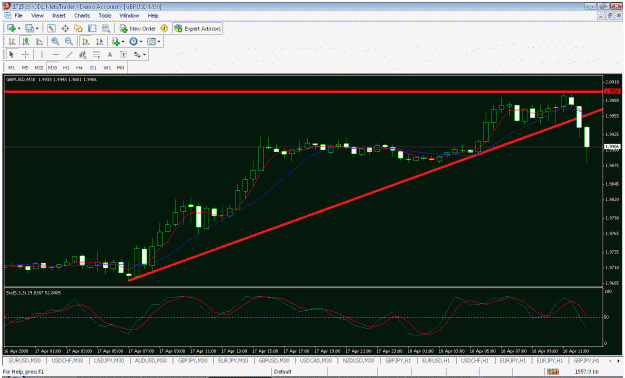
Task: Open the Templates icon
Action: 151,41
